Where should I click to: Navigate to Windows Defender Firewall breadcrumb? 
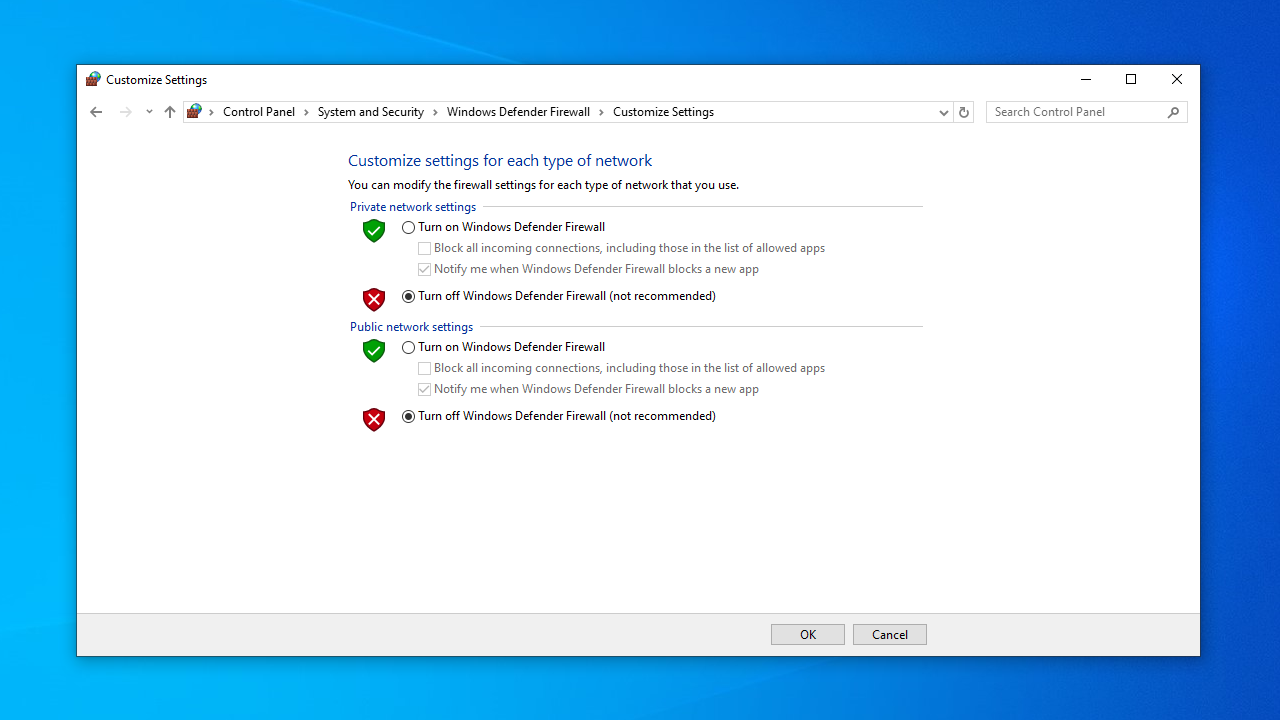[518, 112]
